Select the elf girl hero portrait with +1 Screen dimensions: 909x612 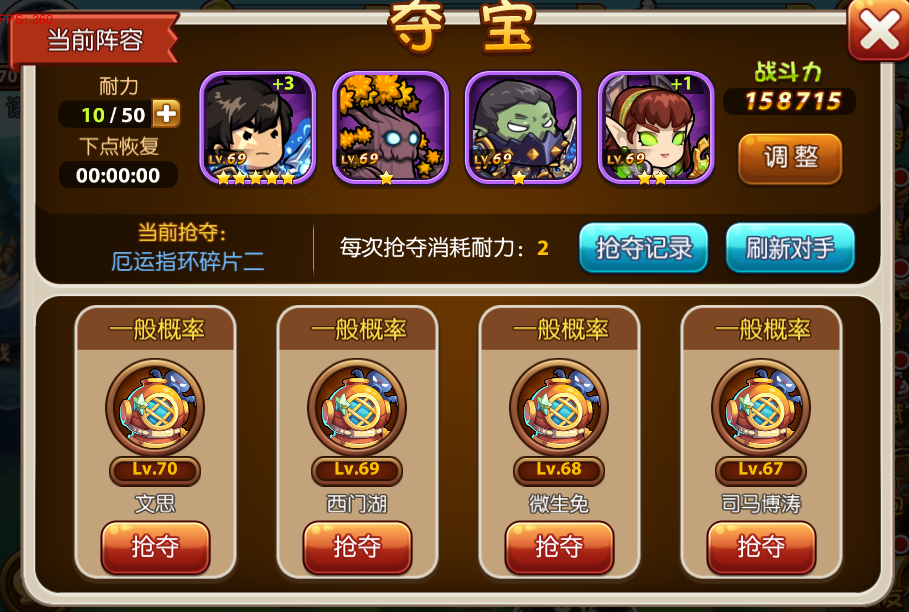point(656,128)
